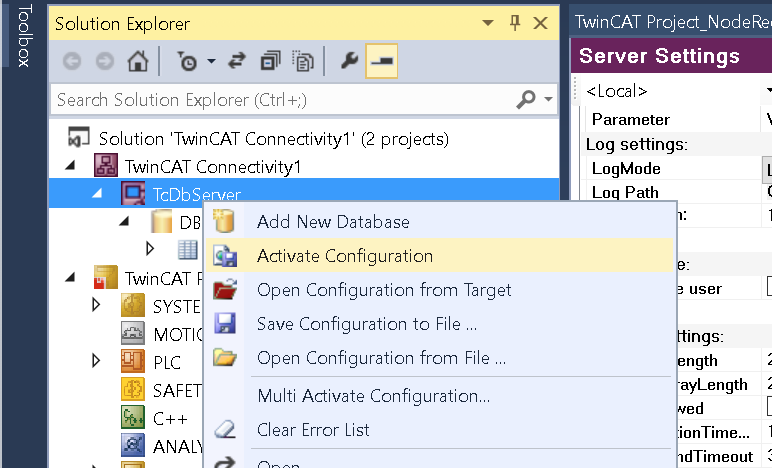Expand the PLC node
This screenshot has width=772, height=468.
[96, 361]
